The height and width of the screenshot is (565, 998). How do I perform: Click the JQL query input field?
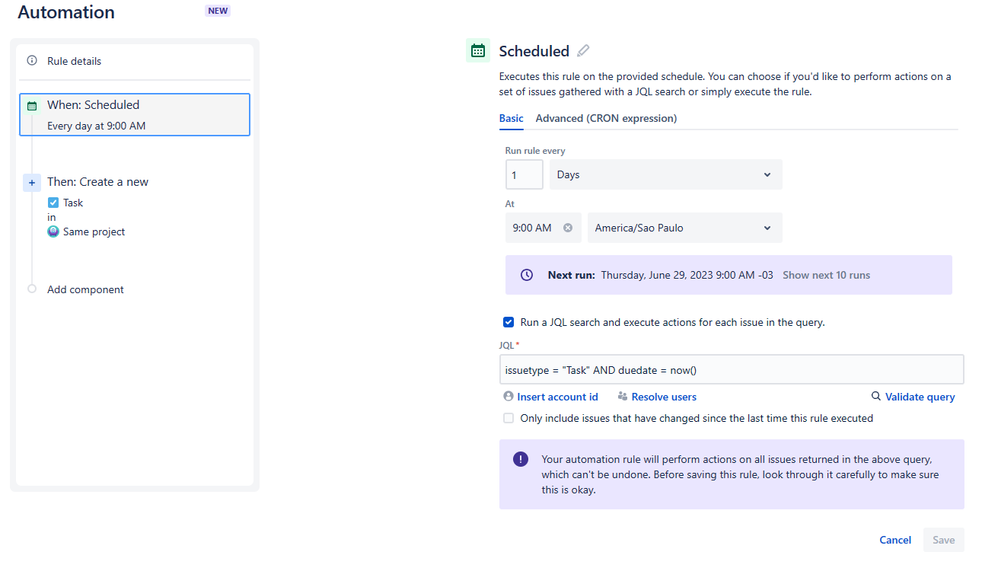tap(731, 370)
